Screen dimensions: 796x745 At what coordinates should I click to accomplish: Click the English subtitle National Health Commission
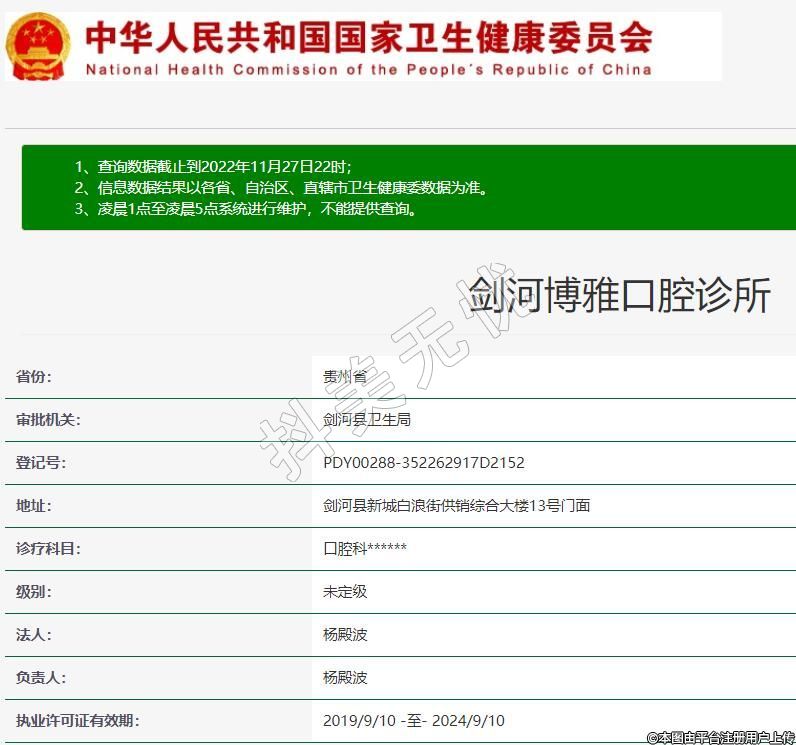368,70
